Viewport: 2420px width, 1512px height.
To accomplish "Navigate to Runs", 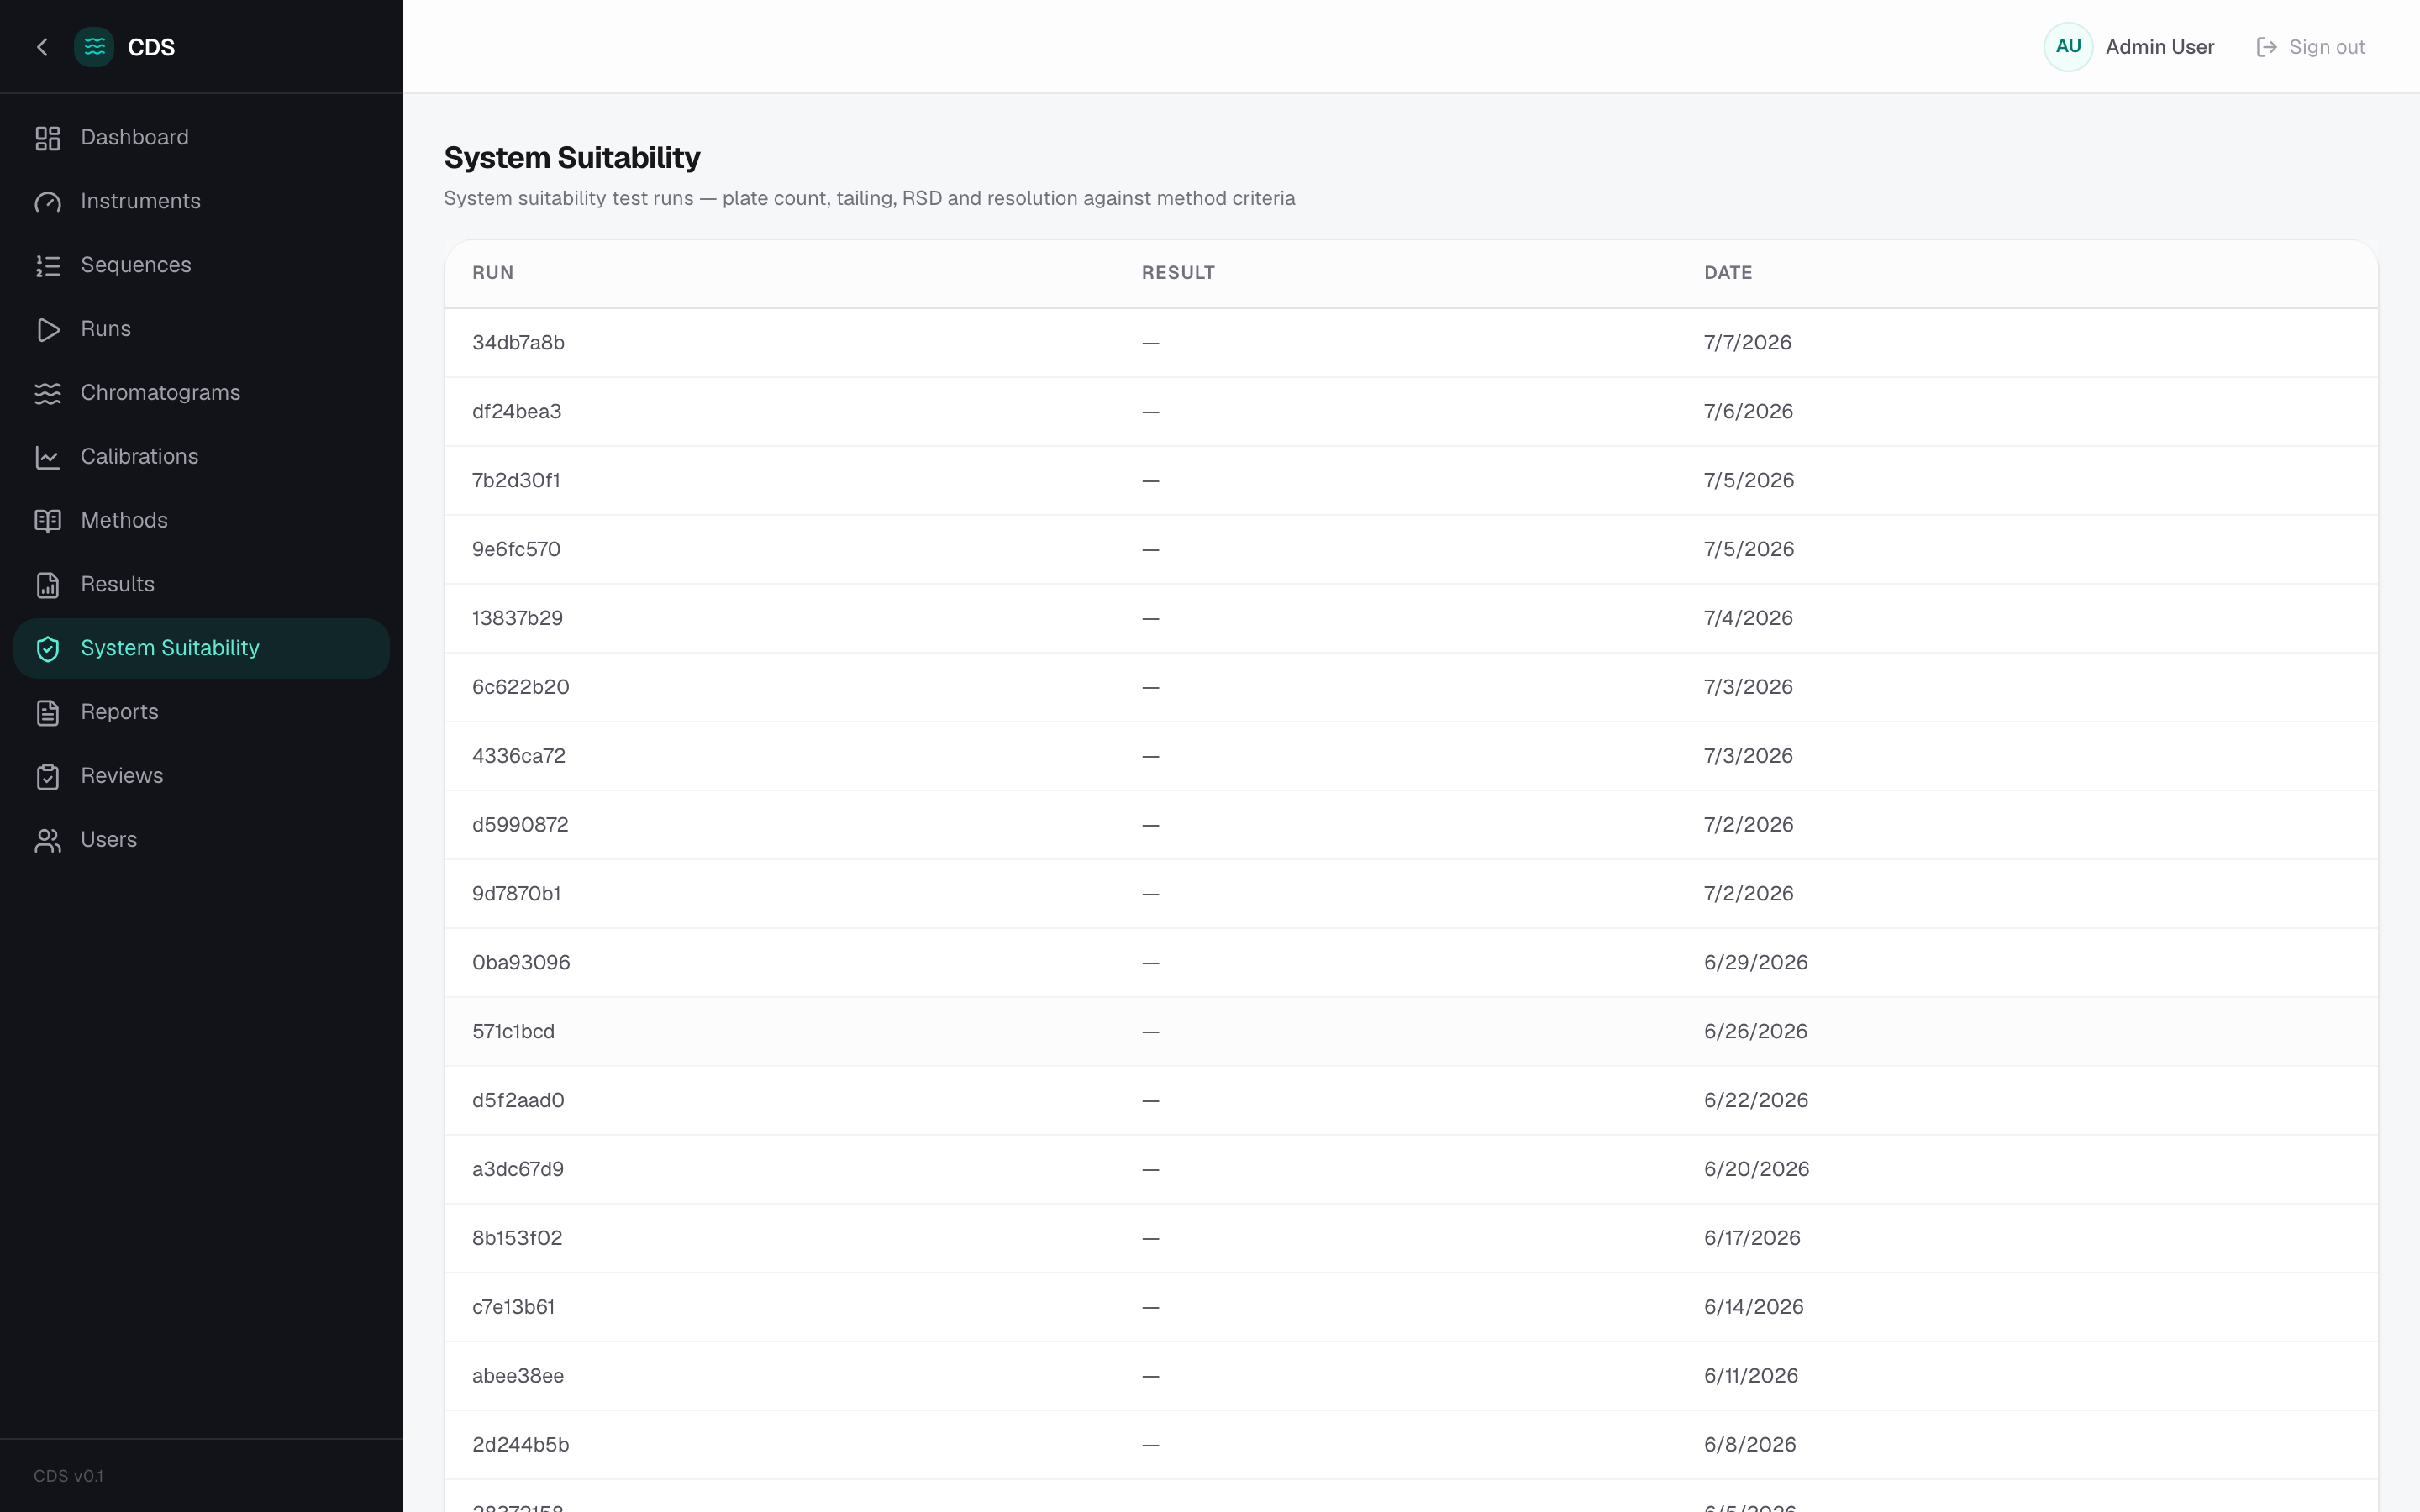I will 201,330.
